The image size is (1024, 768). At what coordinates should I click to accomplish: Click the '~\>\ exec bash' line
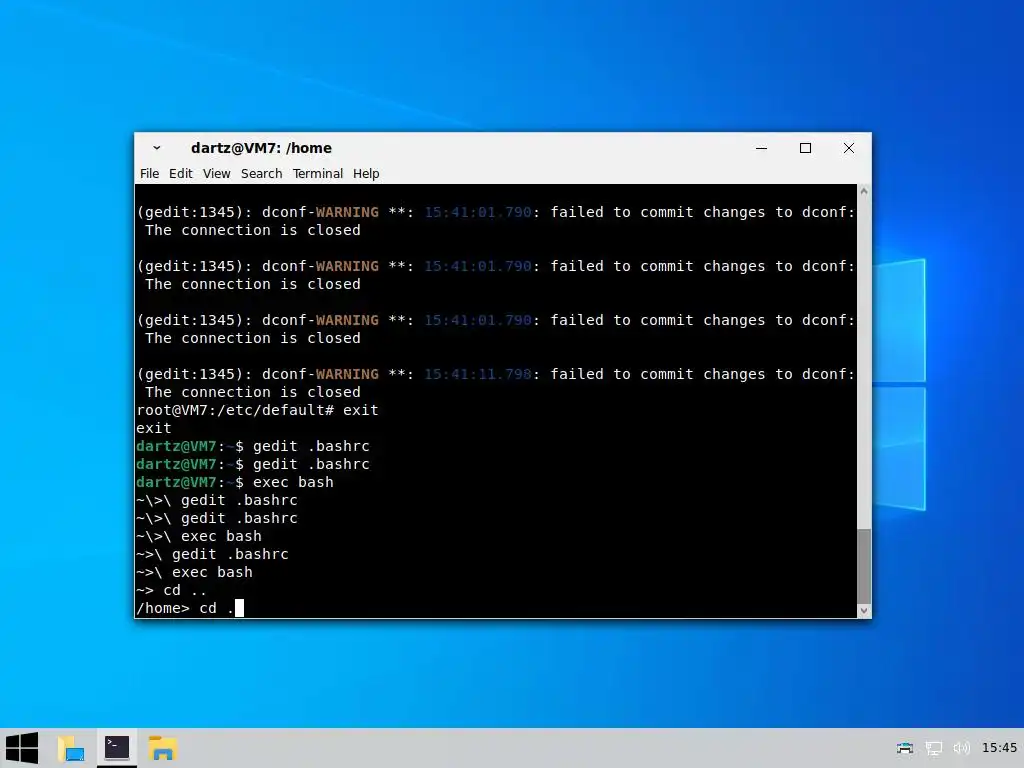point(199,536)
